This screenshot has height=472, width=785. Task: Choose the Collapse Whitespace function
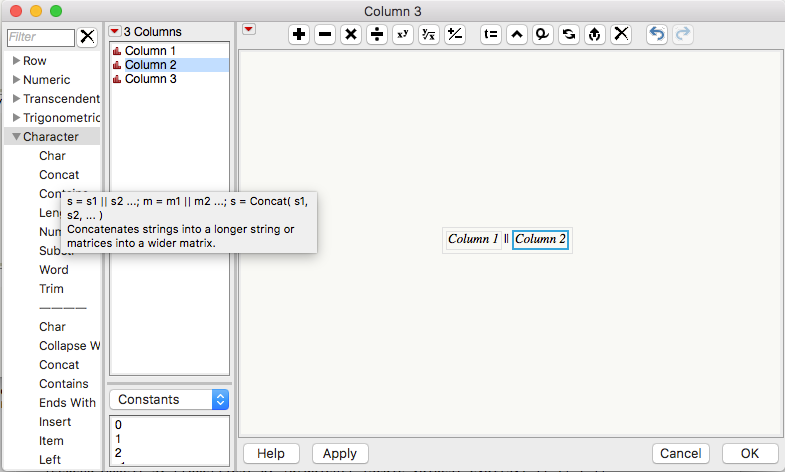(x=70, y=346)
